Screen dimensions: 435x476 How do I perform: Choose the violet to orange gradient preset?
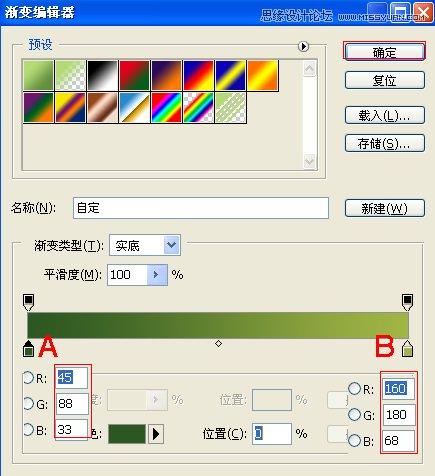click(167, 75)
